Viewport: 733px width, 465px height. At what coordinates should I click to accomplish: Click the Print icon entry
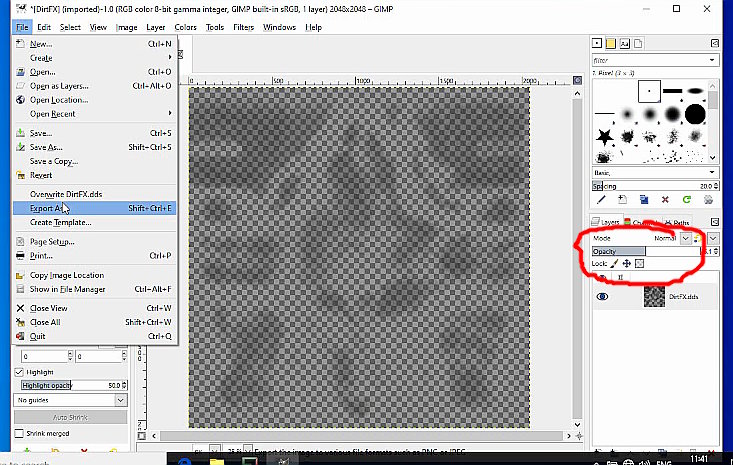(20, 256)
